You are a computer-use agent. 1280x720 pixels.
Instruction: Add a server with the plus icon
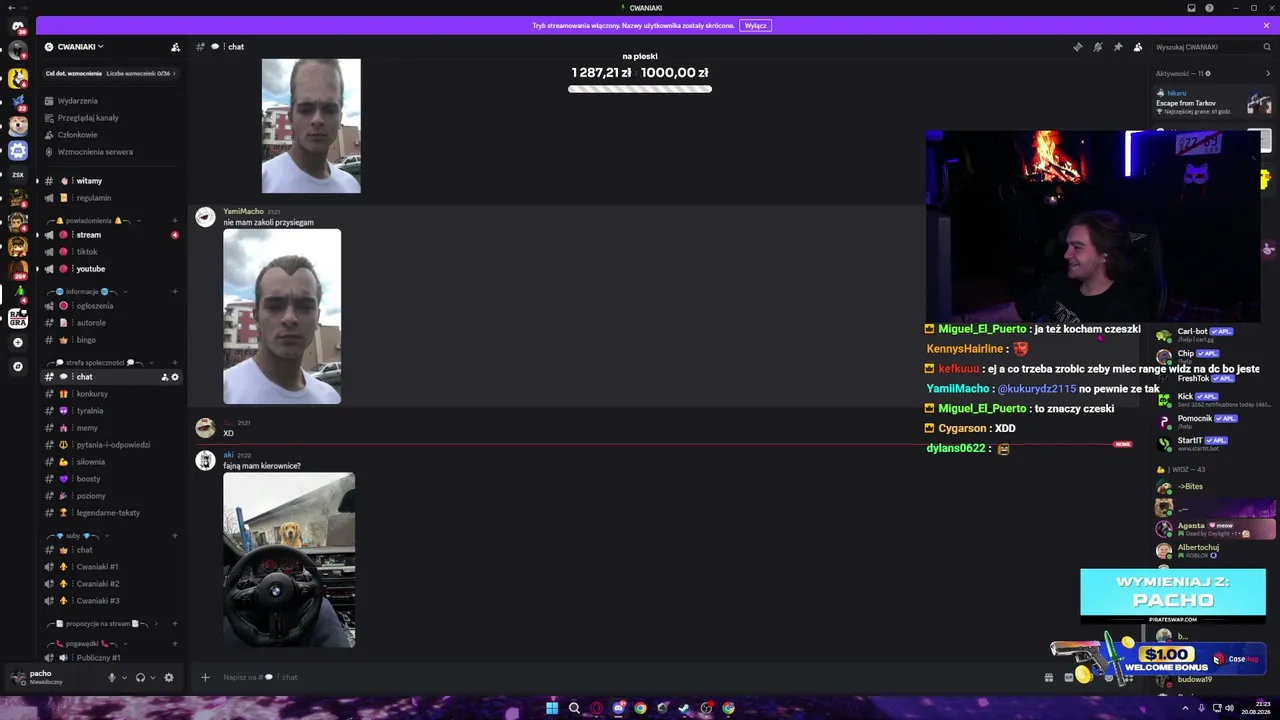point(18,343)
